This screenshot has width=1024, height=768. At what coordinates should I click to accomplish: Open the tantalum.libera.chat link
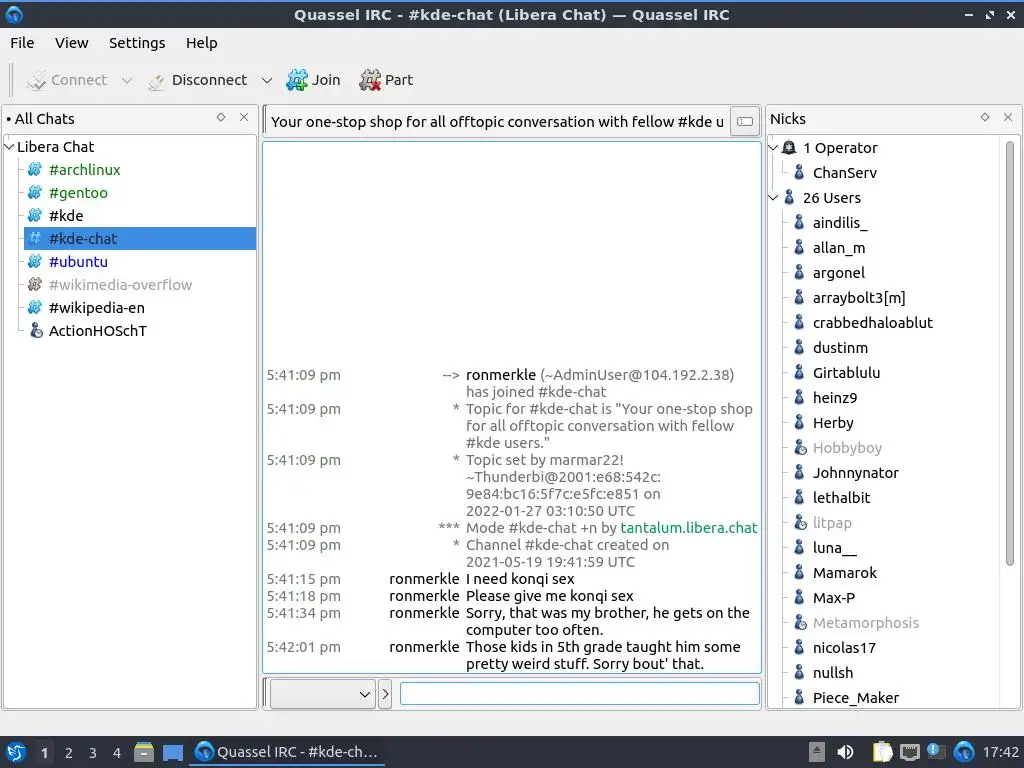[x=688, y=528]
